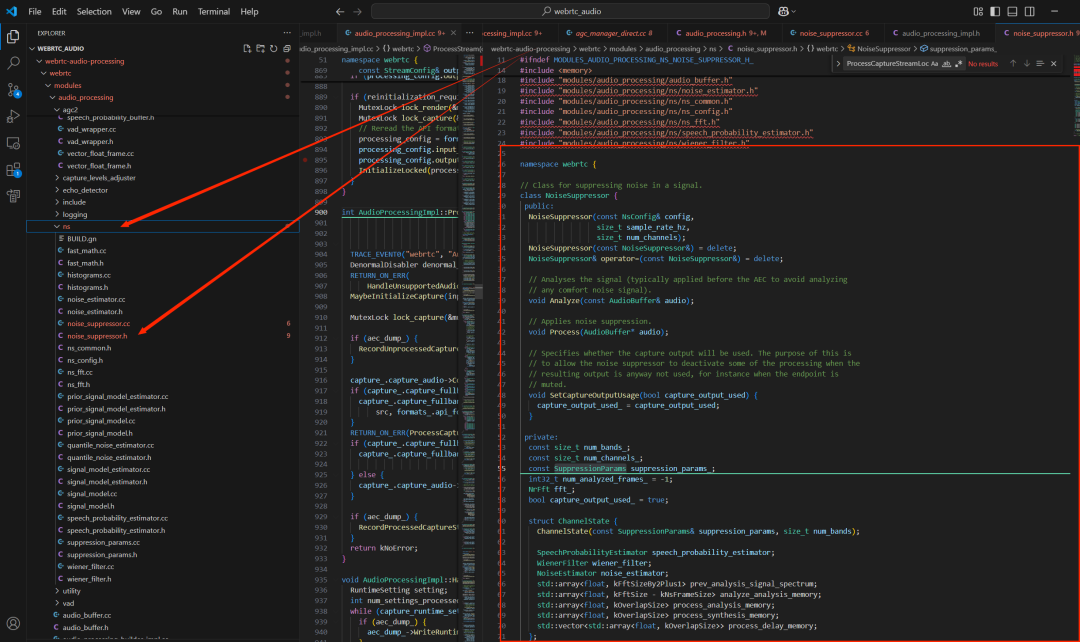Open the Search view in activity bar

coord(13,62)
